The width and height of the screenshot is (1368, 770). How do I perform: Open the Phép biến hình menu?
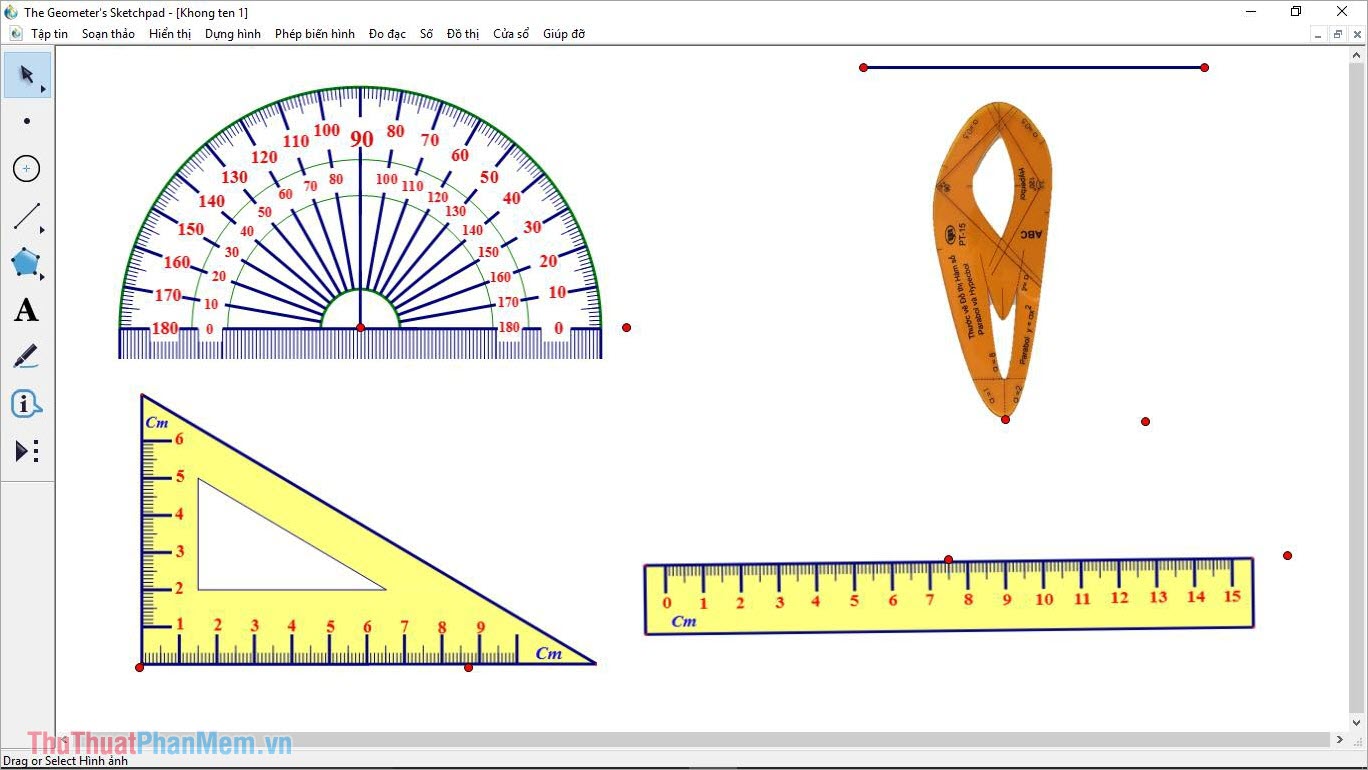coord(315,34)
